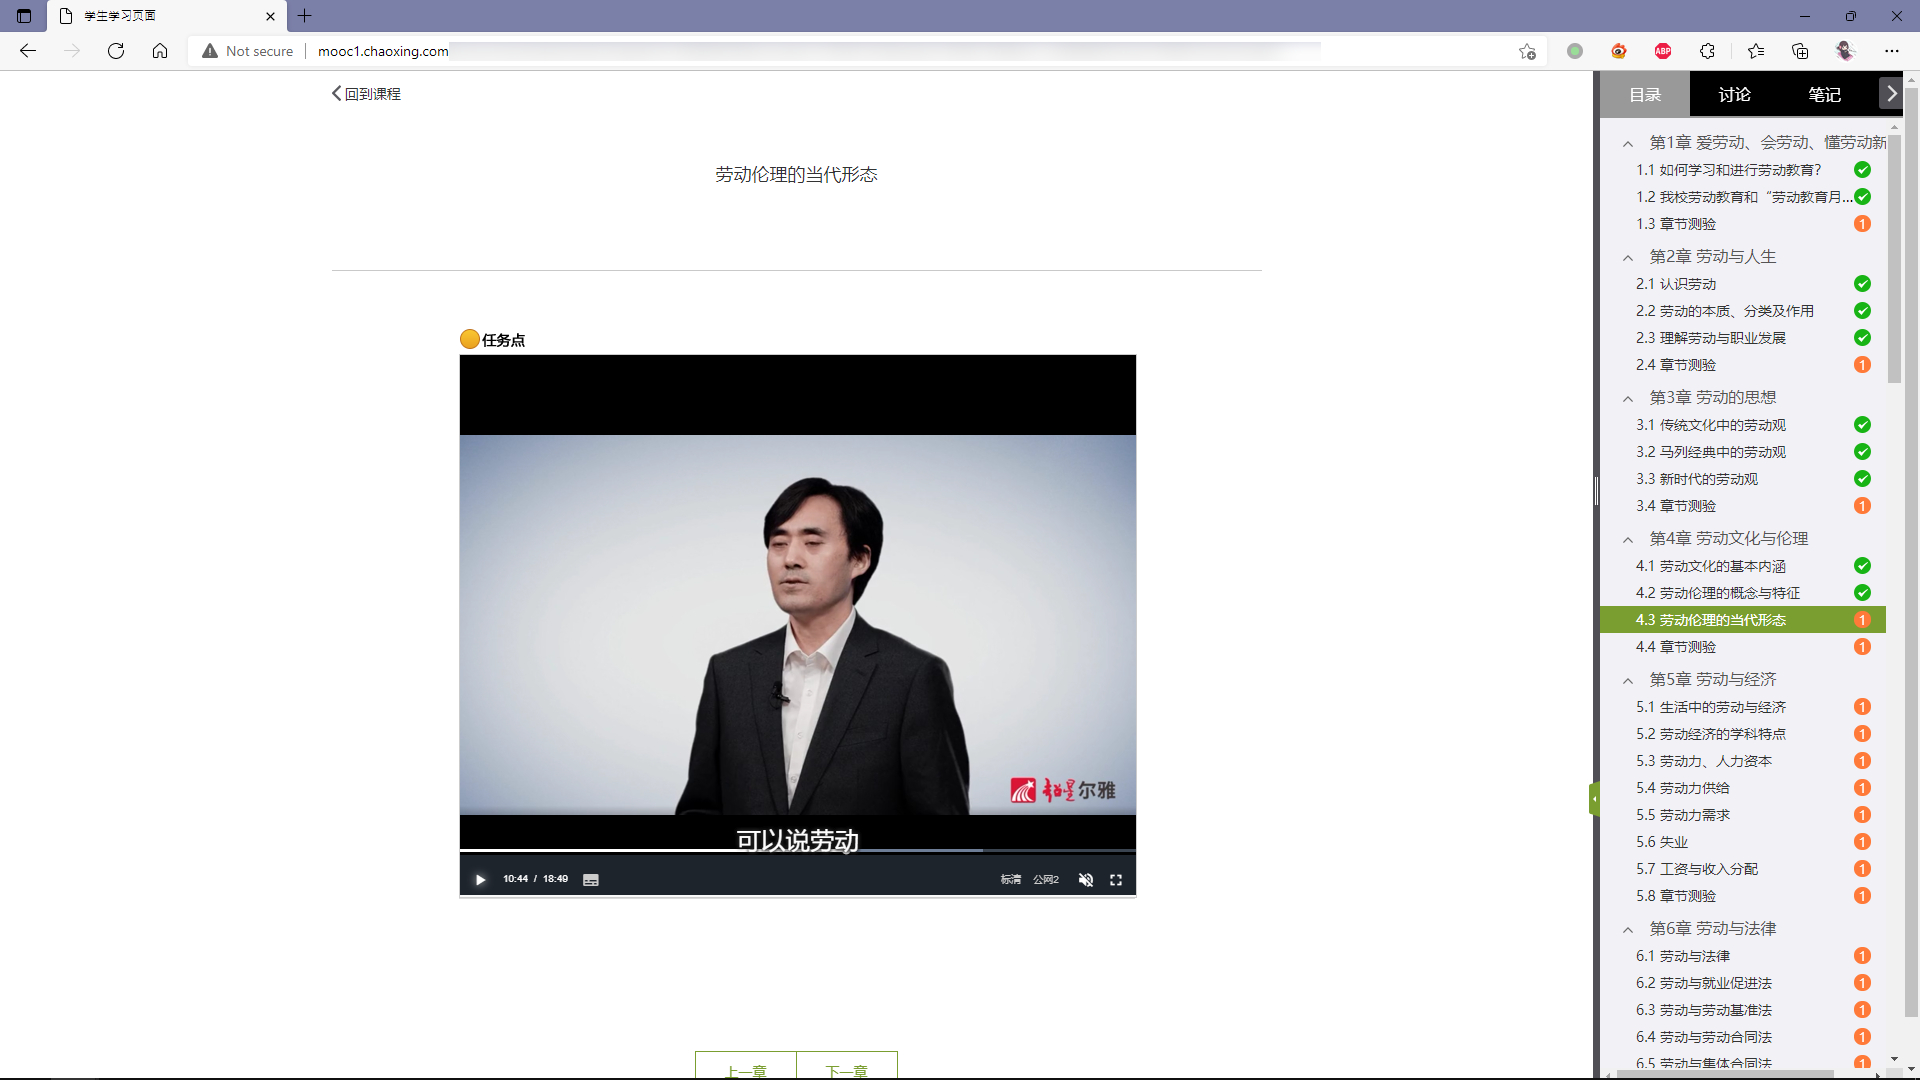
Task: Switch to the 笔记 tab
Action: (1824, 95)
